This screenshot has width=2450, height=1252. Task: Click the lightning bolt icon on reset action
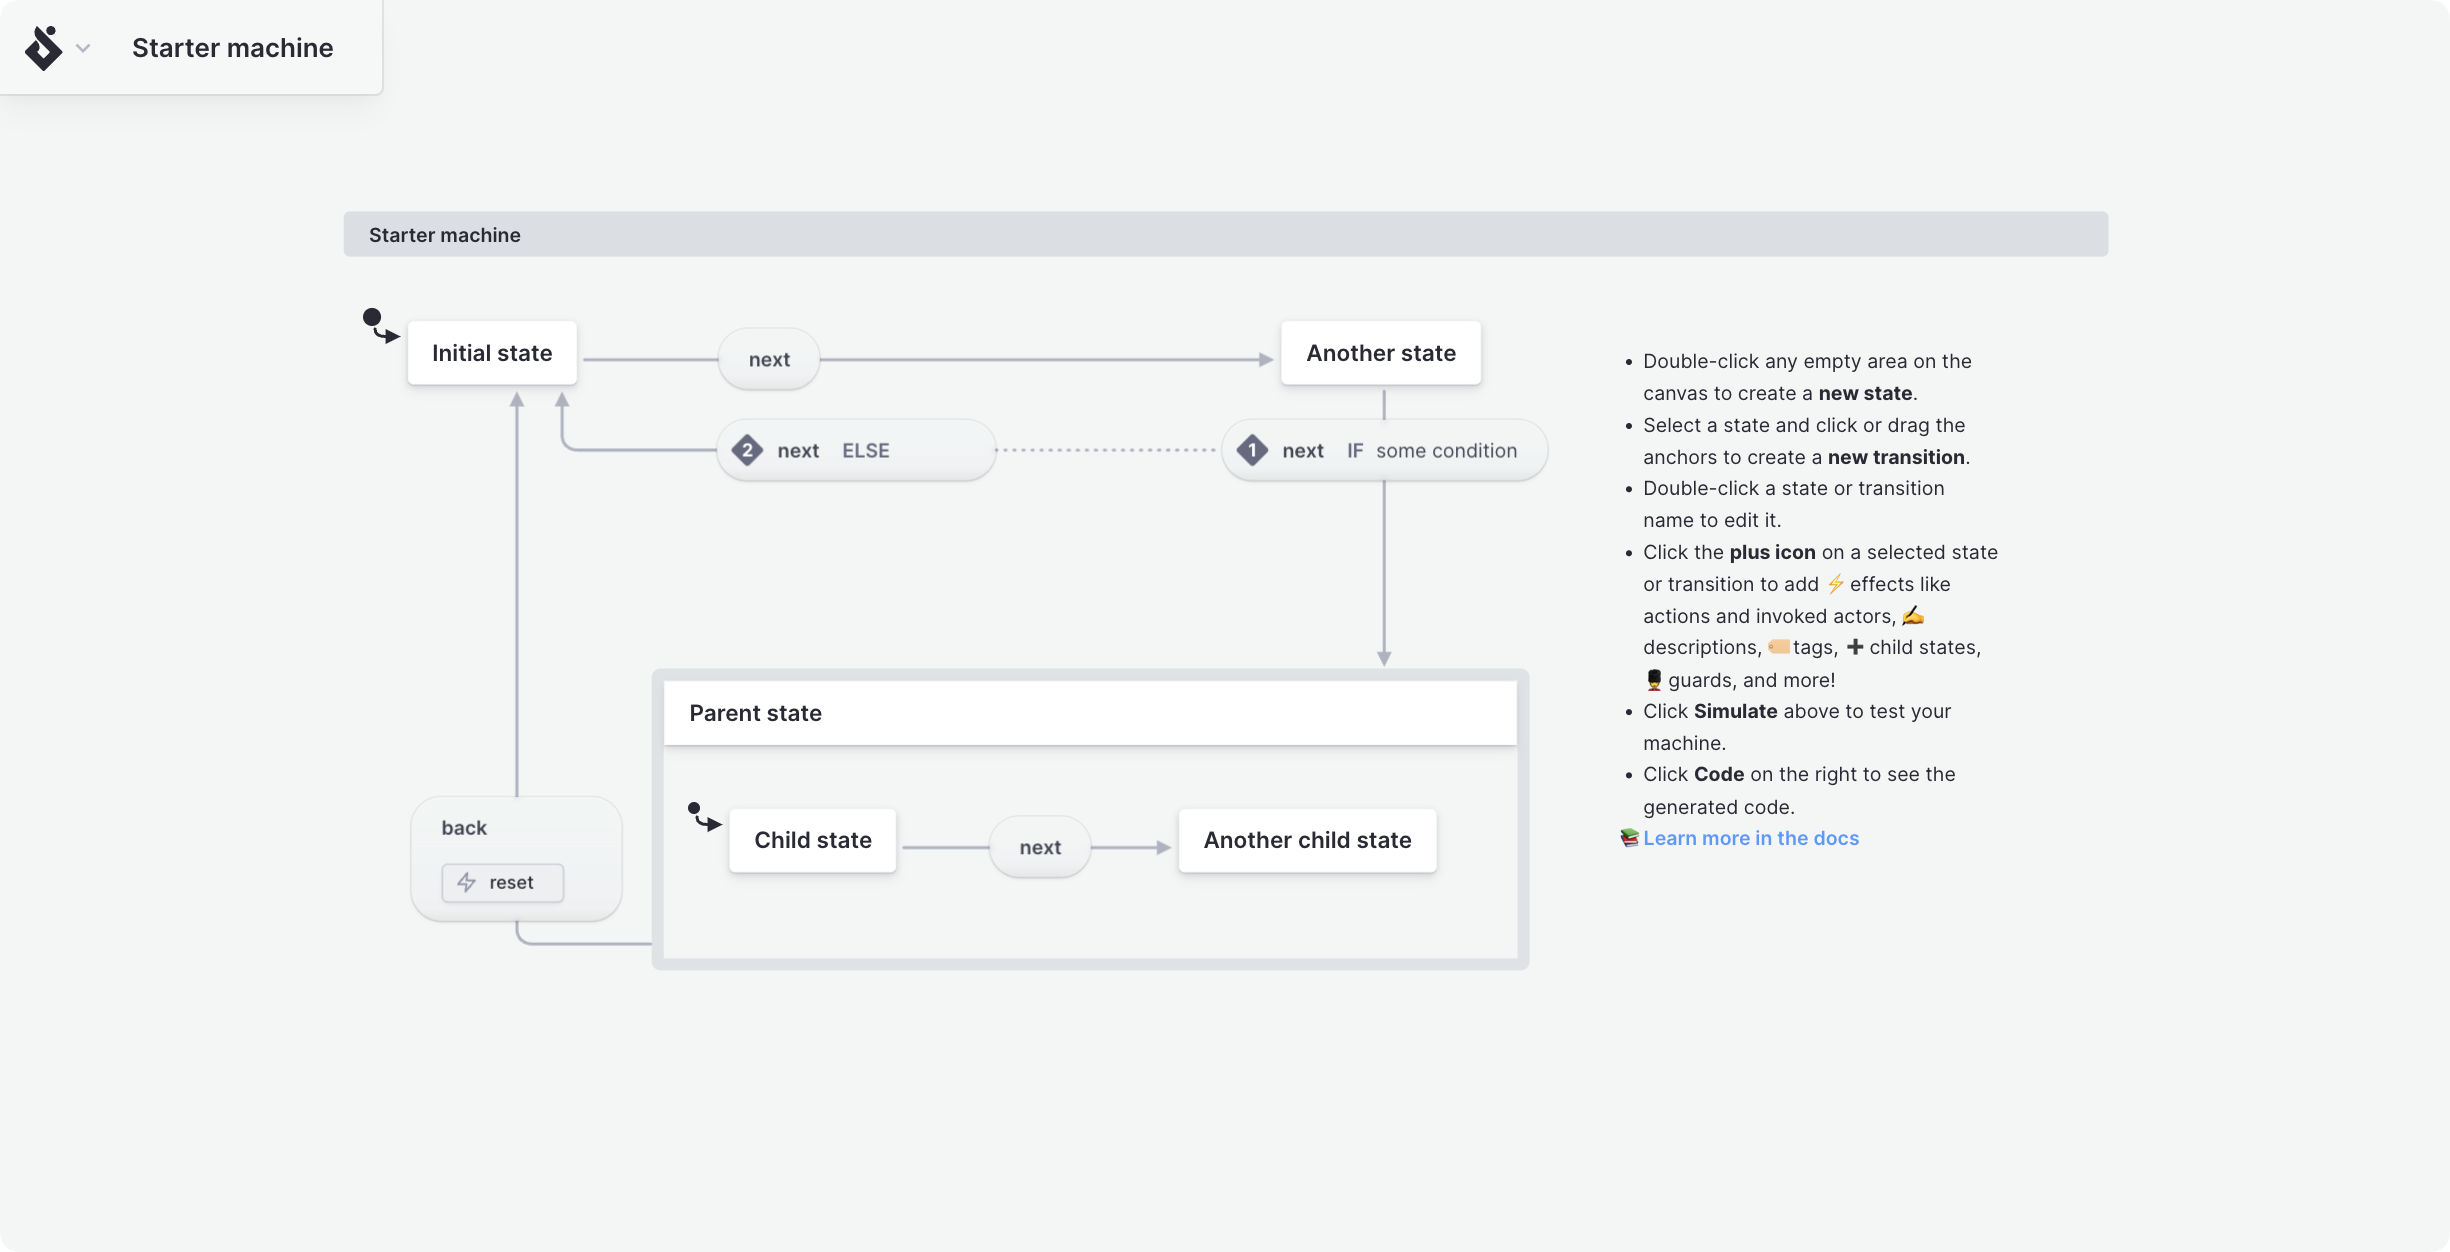(x=467, y=883)
